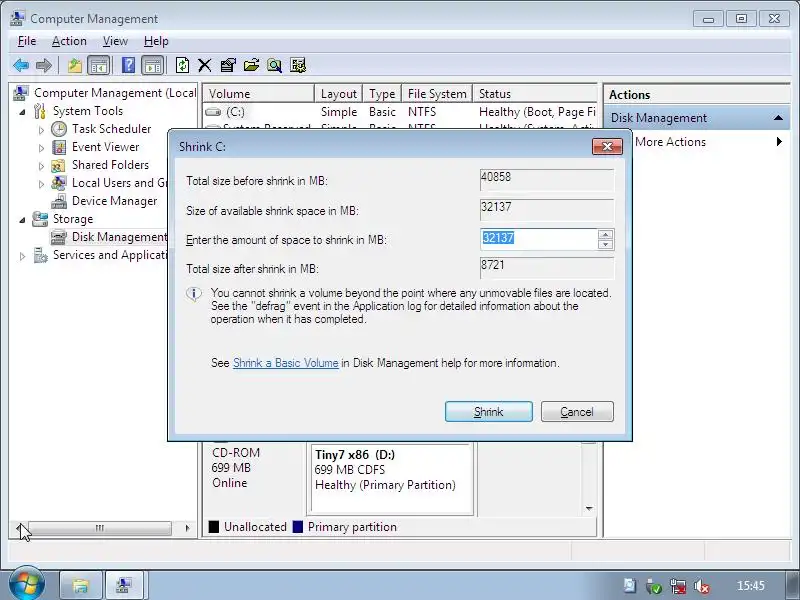Click the Explore magnifier toolbar icon
Image resolution: width=800 pixels, height=600 pixels.
tap(274, 65)
